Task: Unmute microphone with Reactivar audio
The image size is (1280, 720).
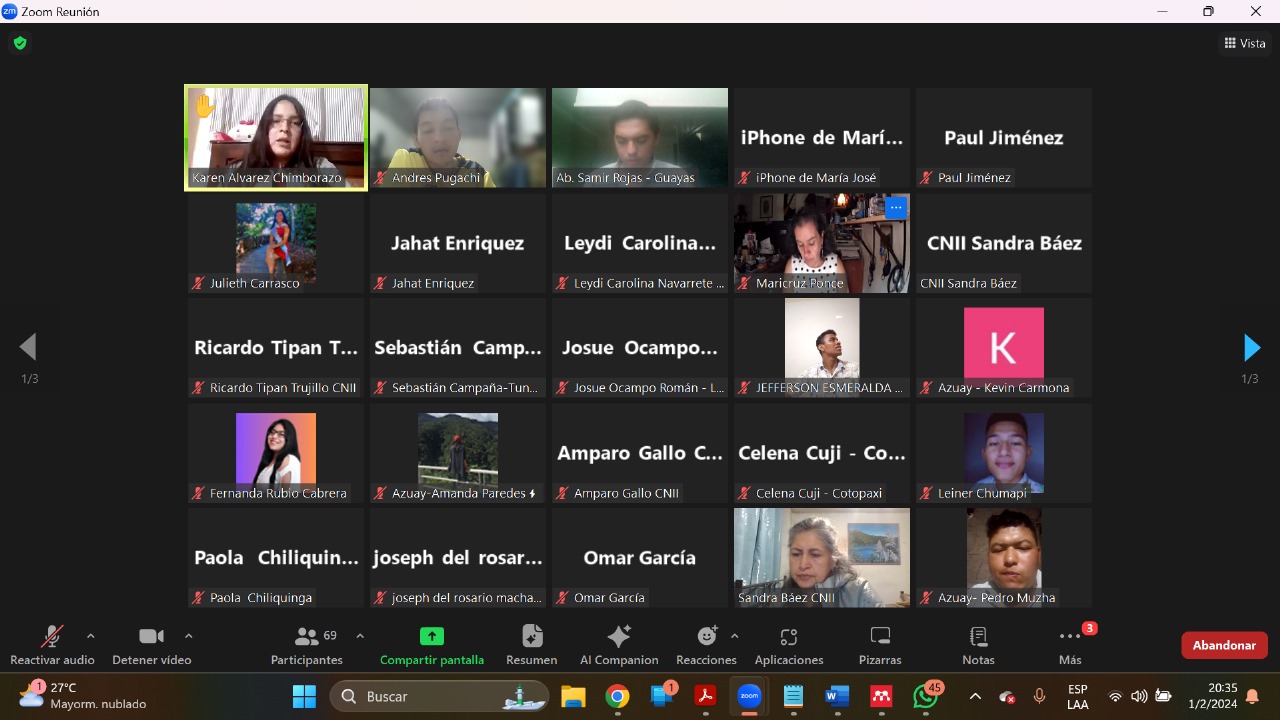Action: [x=52, y=645]
